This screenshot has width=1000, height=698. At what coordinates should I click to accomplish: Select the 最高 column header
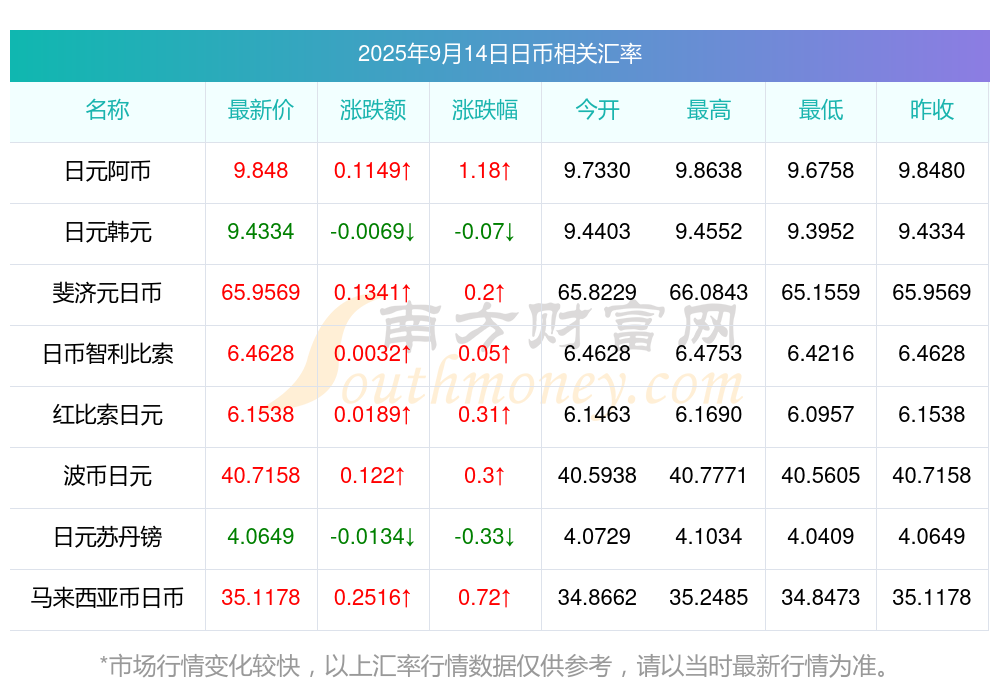point(709,110)
